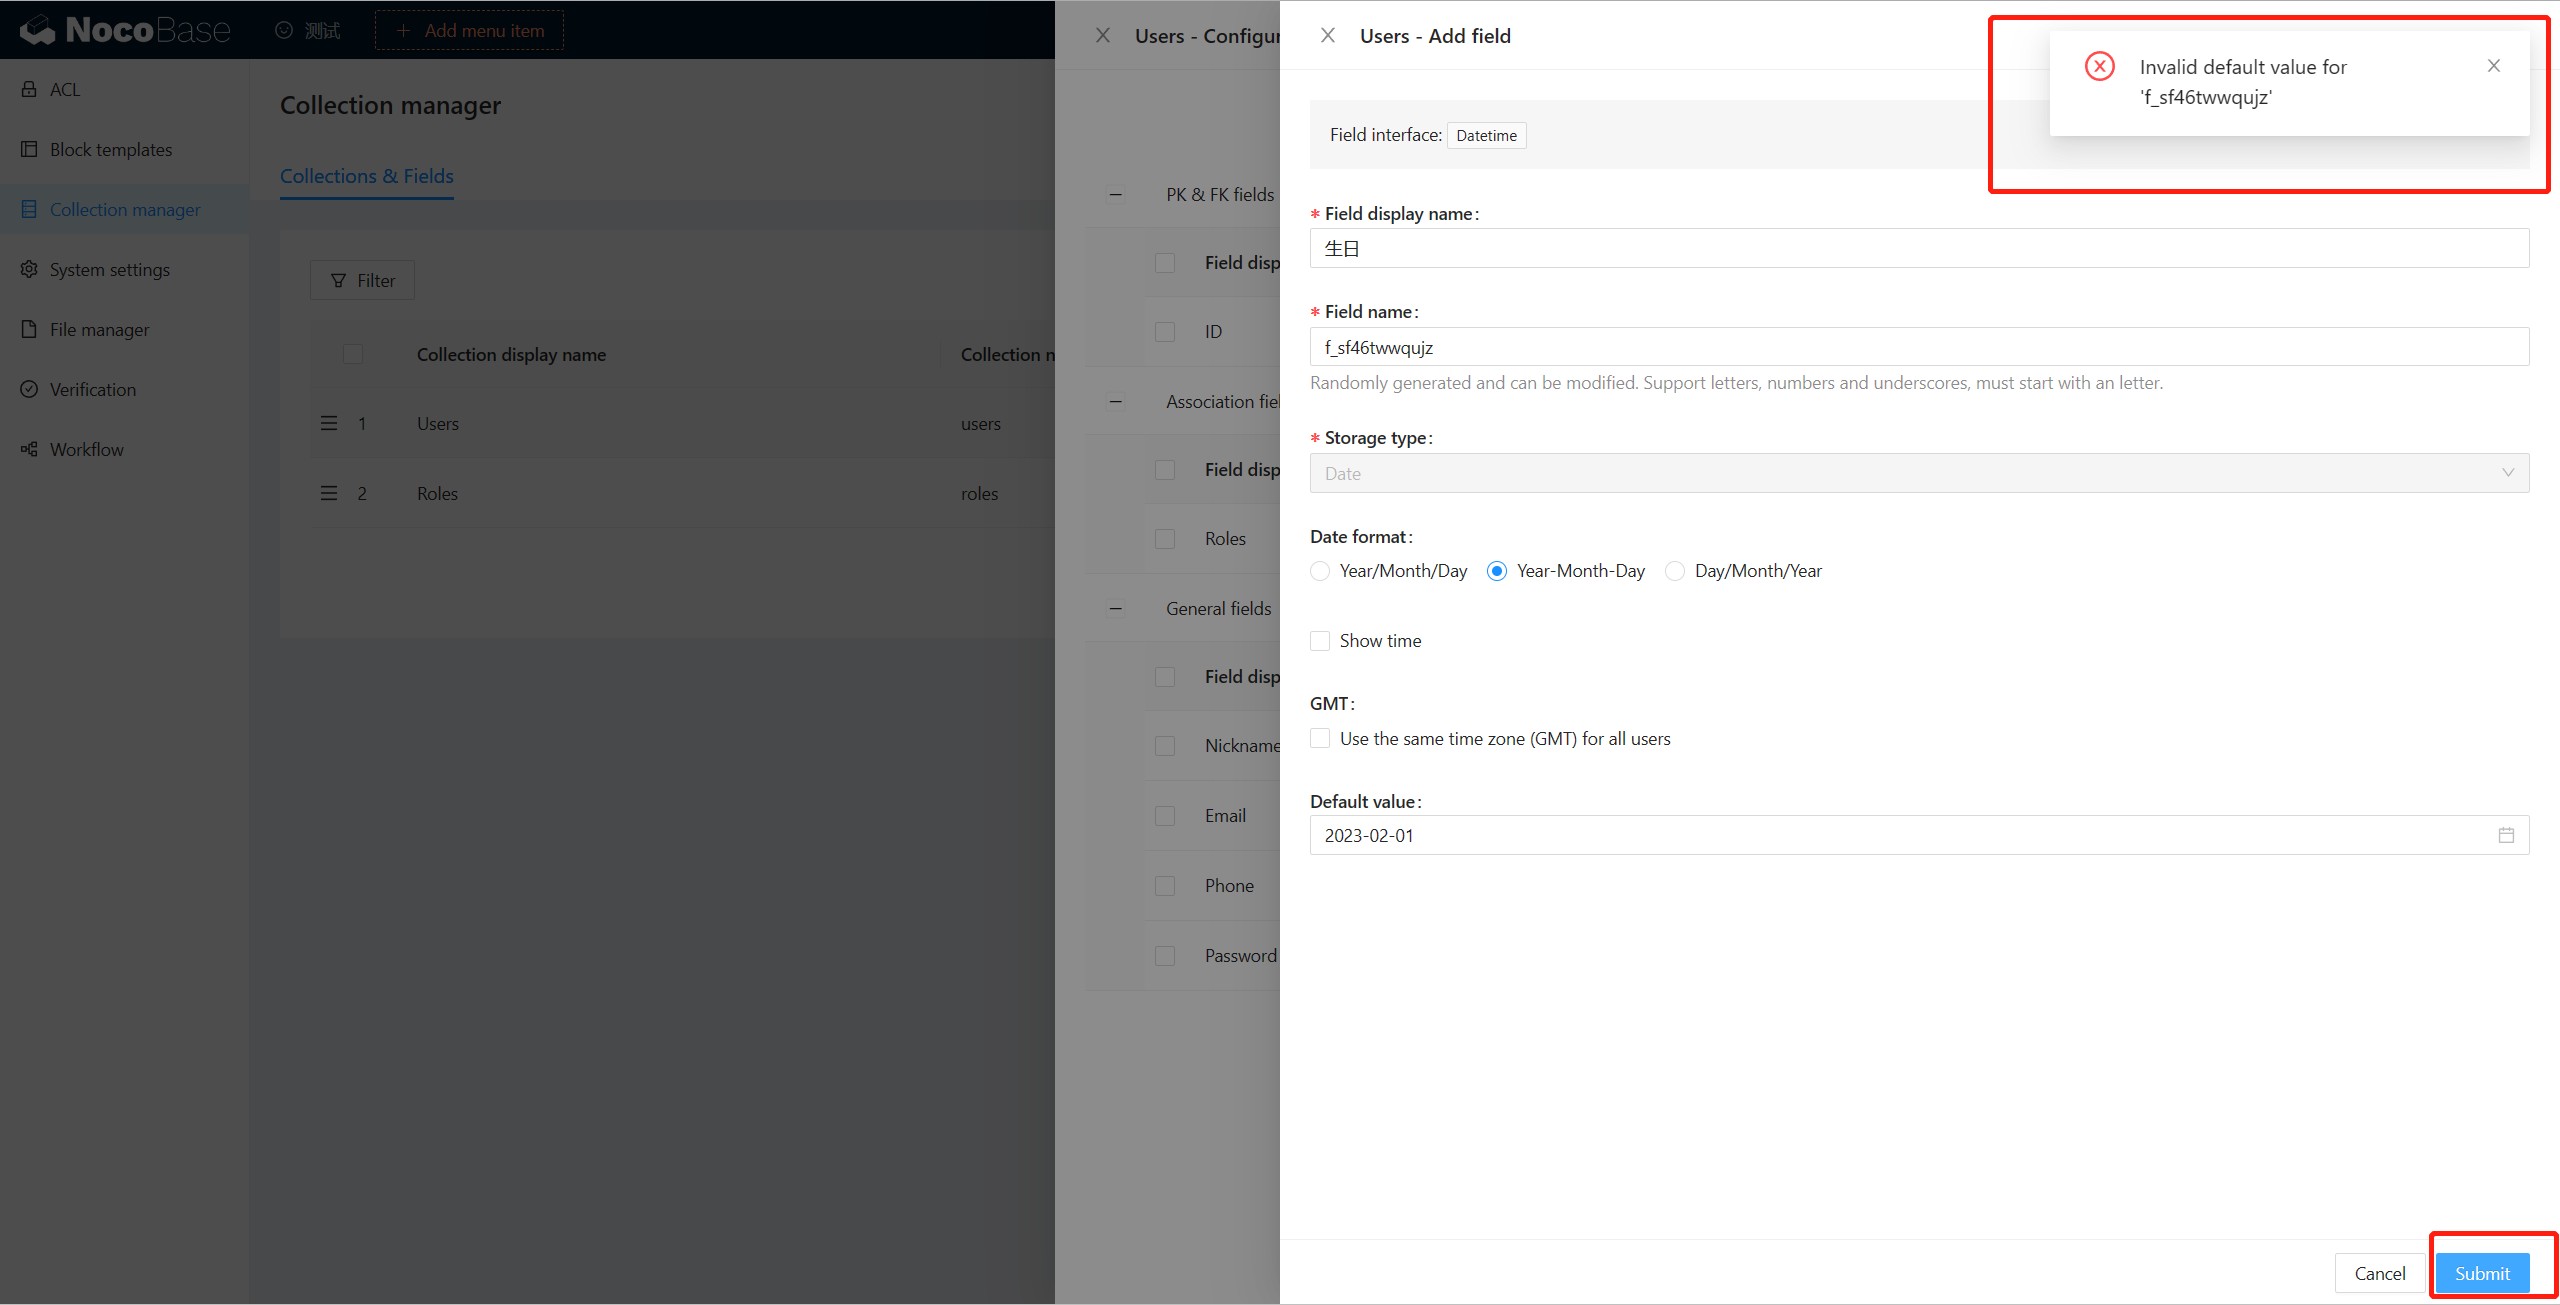Select Collection manager in sidebar
The width and height of the screenshot is (2560, 1305).
coord(124,209)
